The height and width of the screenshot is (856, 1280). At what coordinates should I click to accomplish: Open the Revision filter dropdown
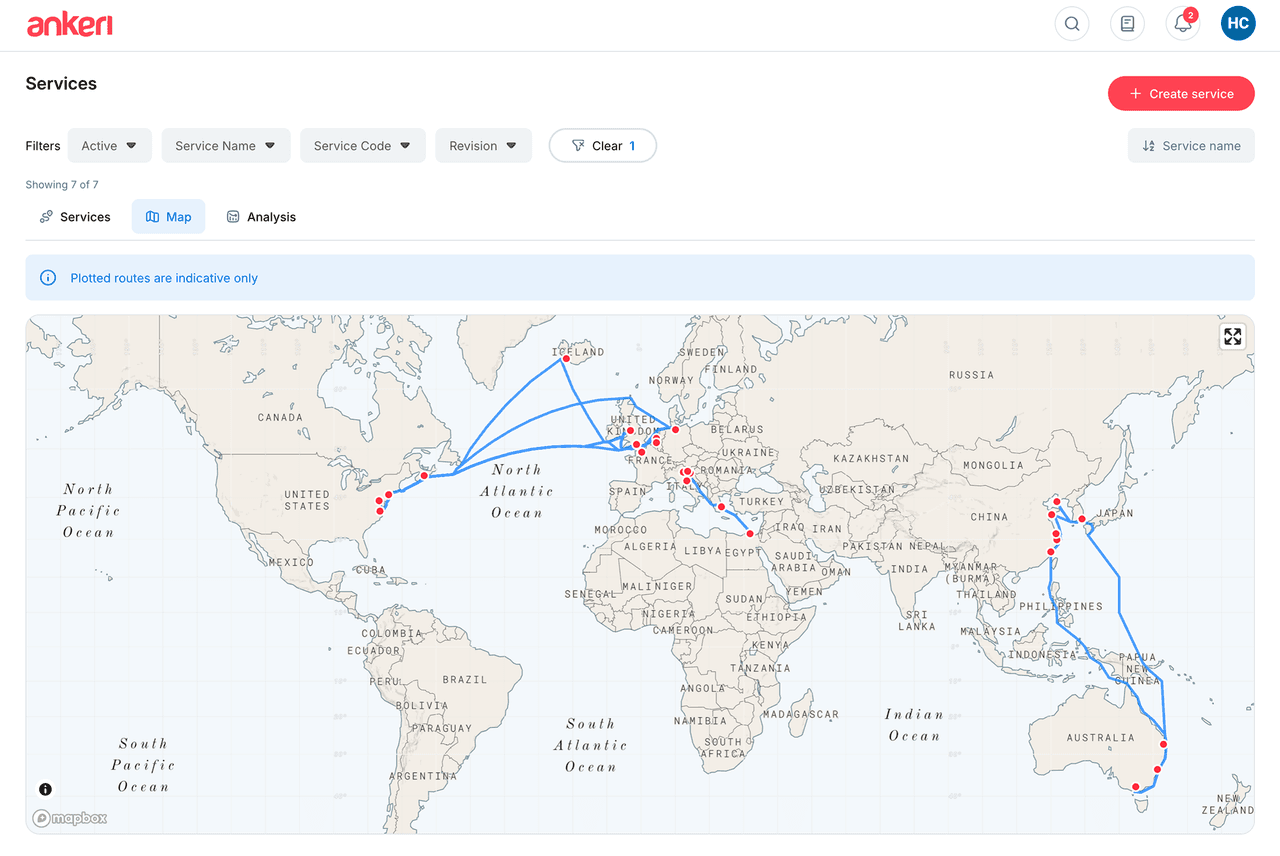click(x=483, y=145)
